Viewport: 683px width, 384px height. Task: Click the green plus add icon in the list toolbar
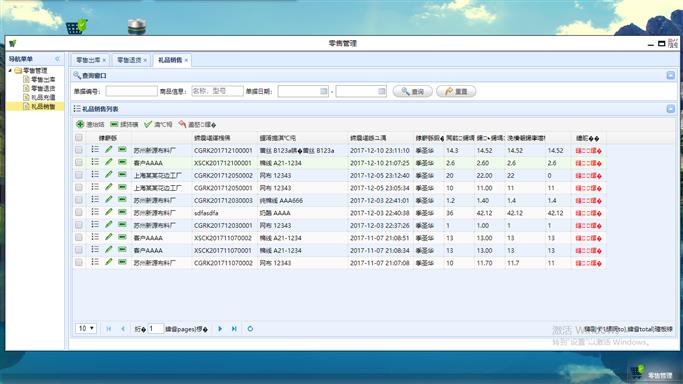tap(80, 125)
